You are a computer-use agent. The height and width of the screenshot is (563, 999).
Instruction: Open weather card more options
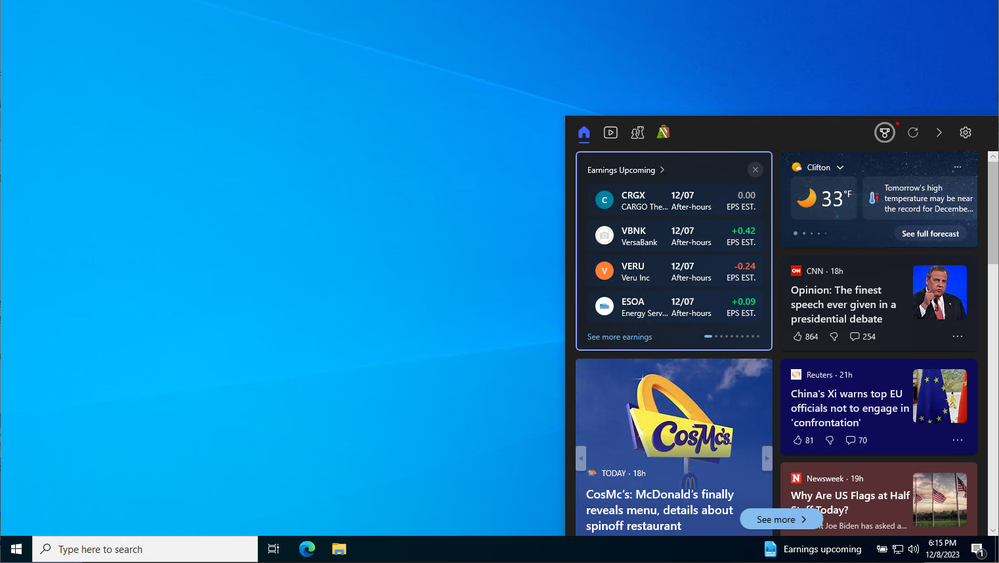(957, 167)
